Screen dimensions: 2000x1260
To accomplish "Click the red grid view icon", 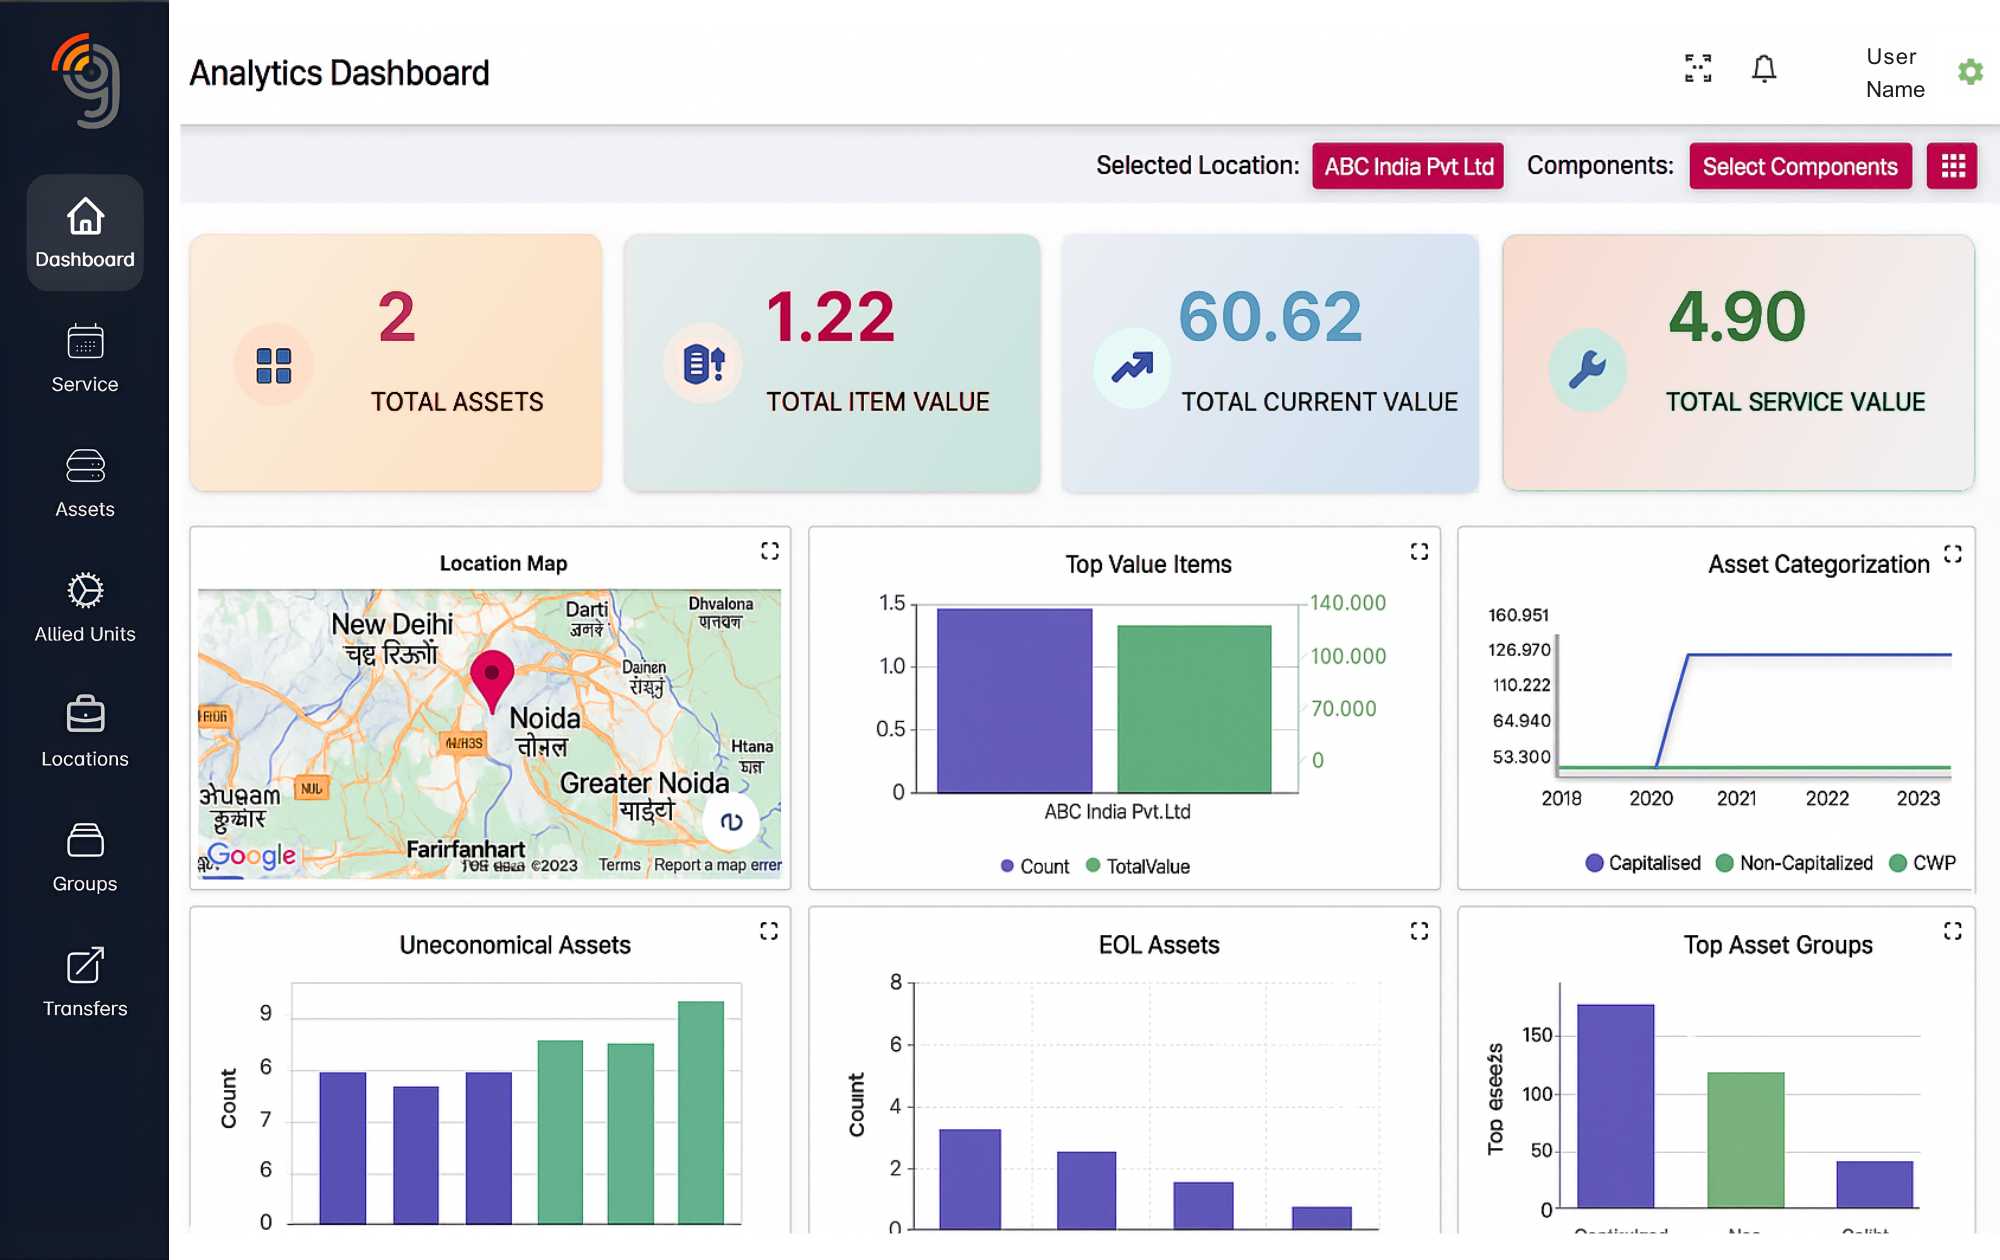I will 1952,166.
